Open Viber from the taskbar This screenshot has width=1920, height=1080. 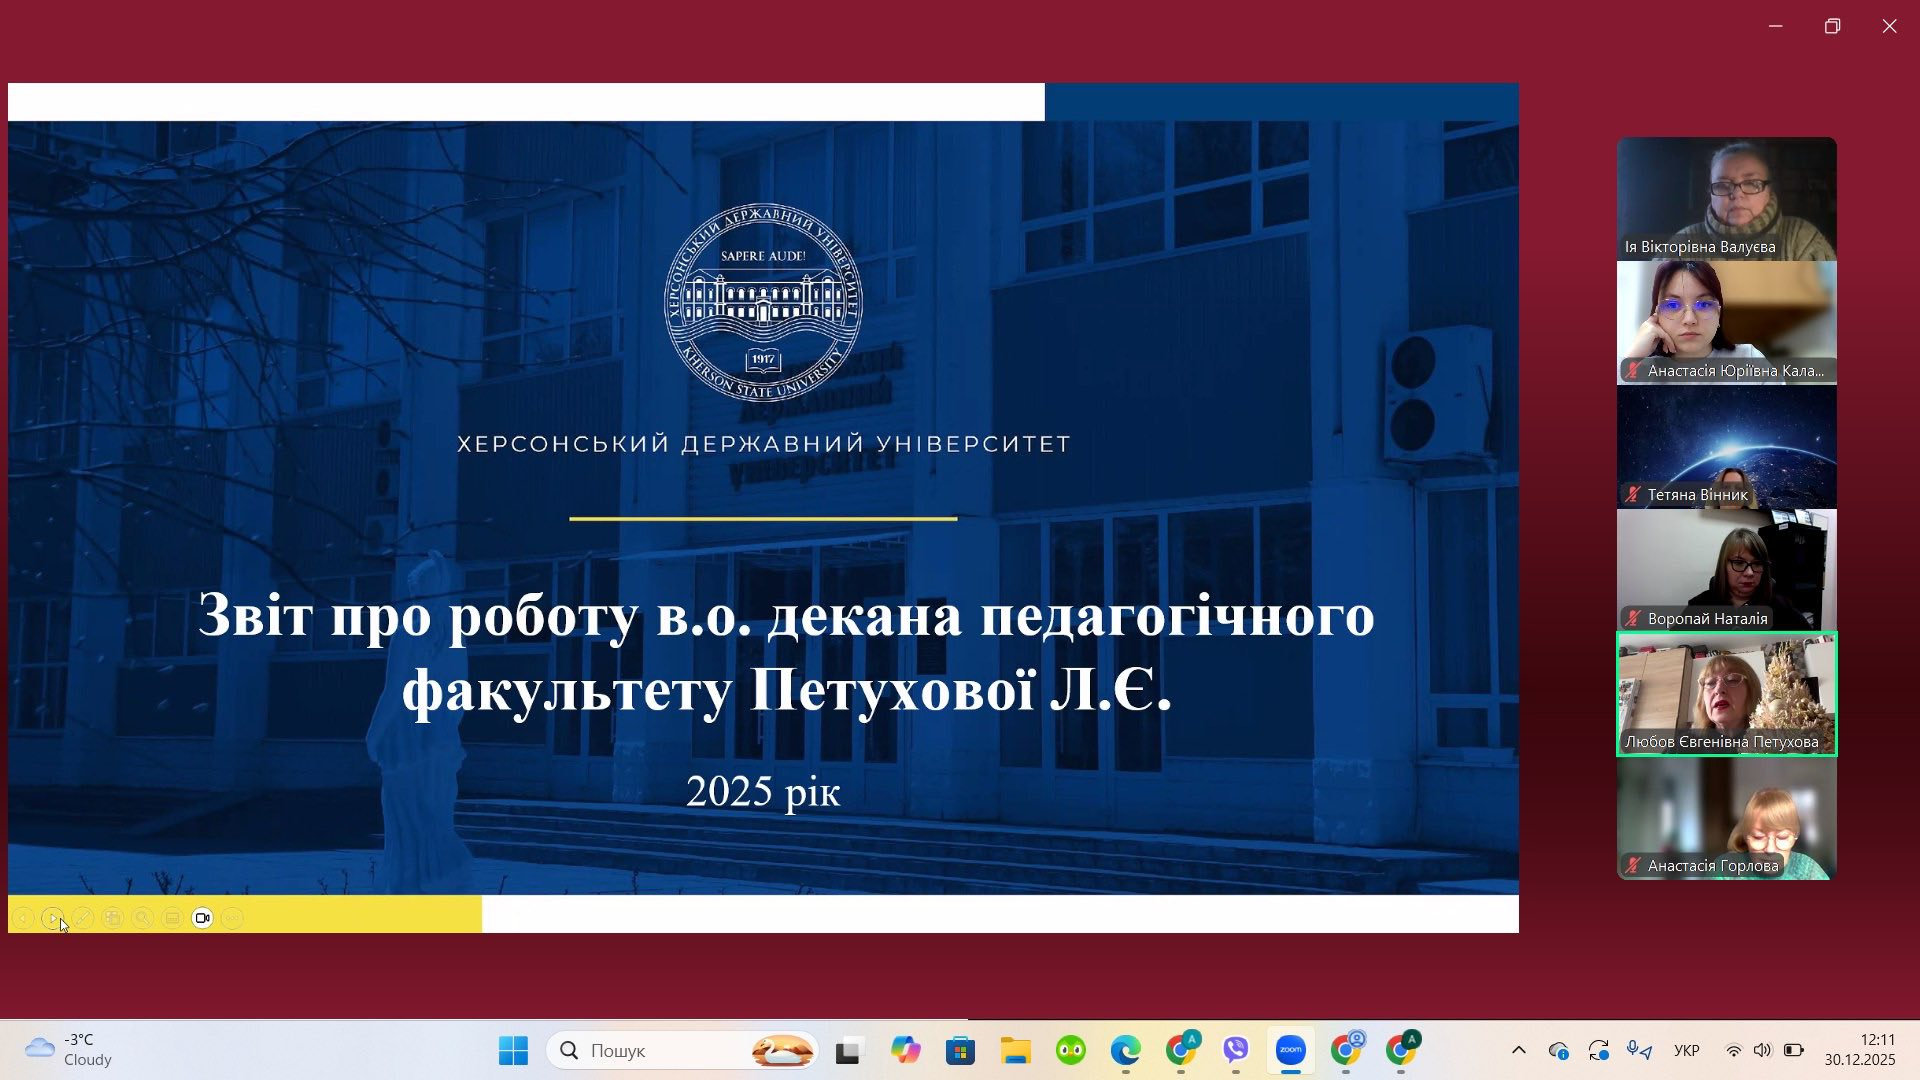pos(1236,1050)
